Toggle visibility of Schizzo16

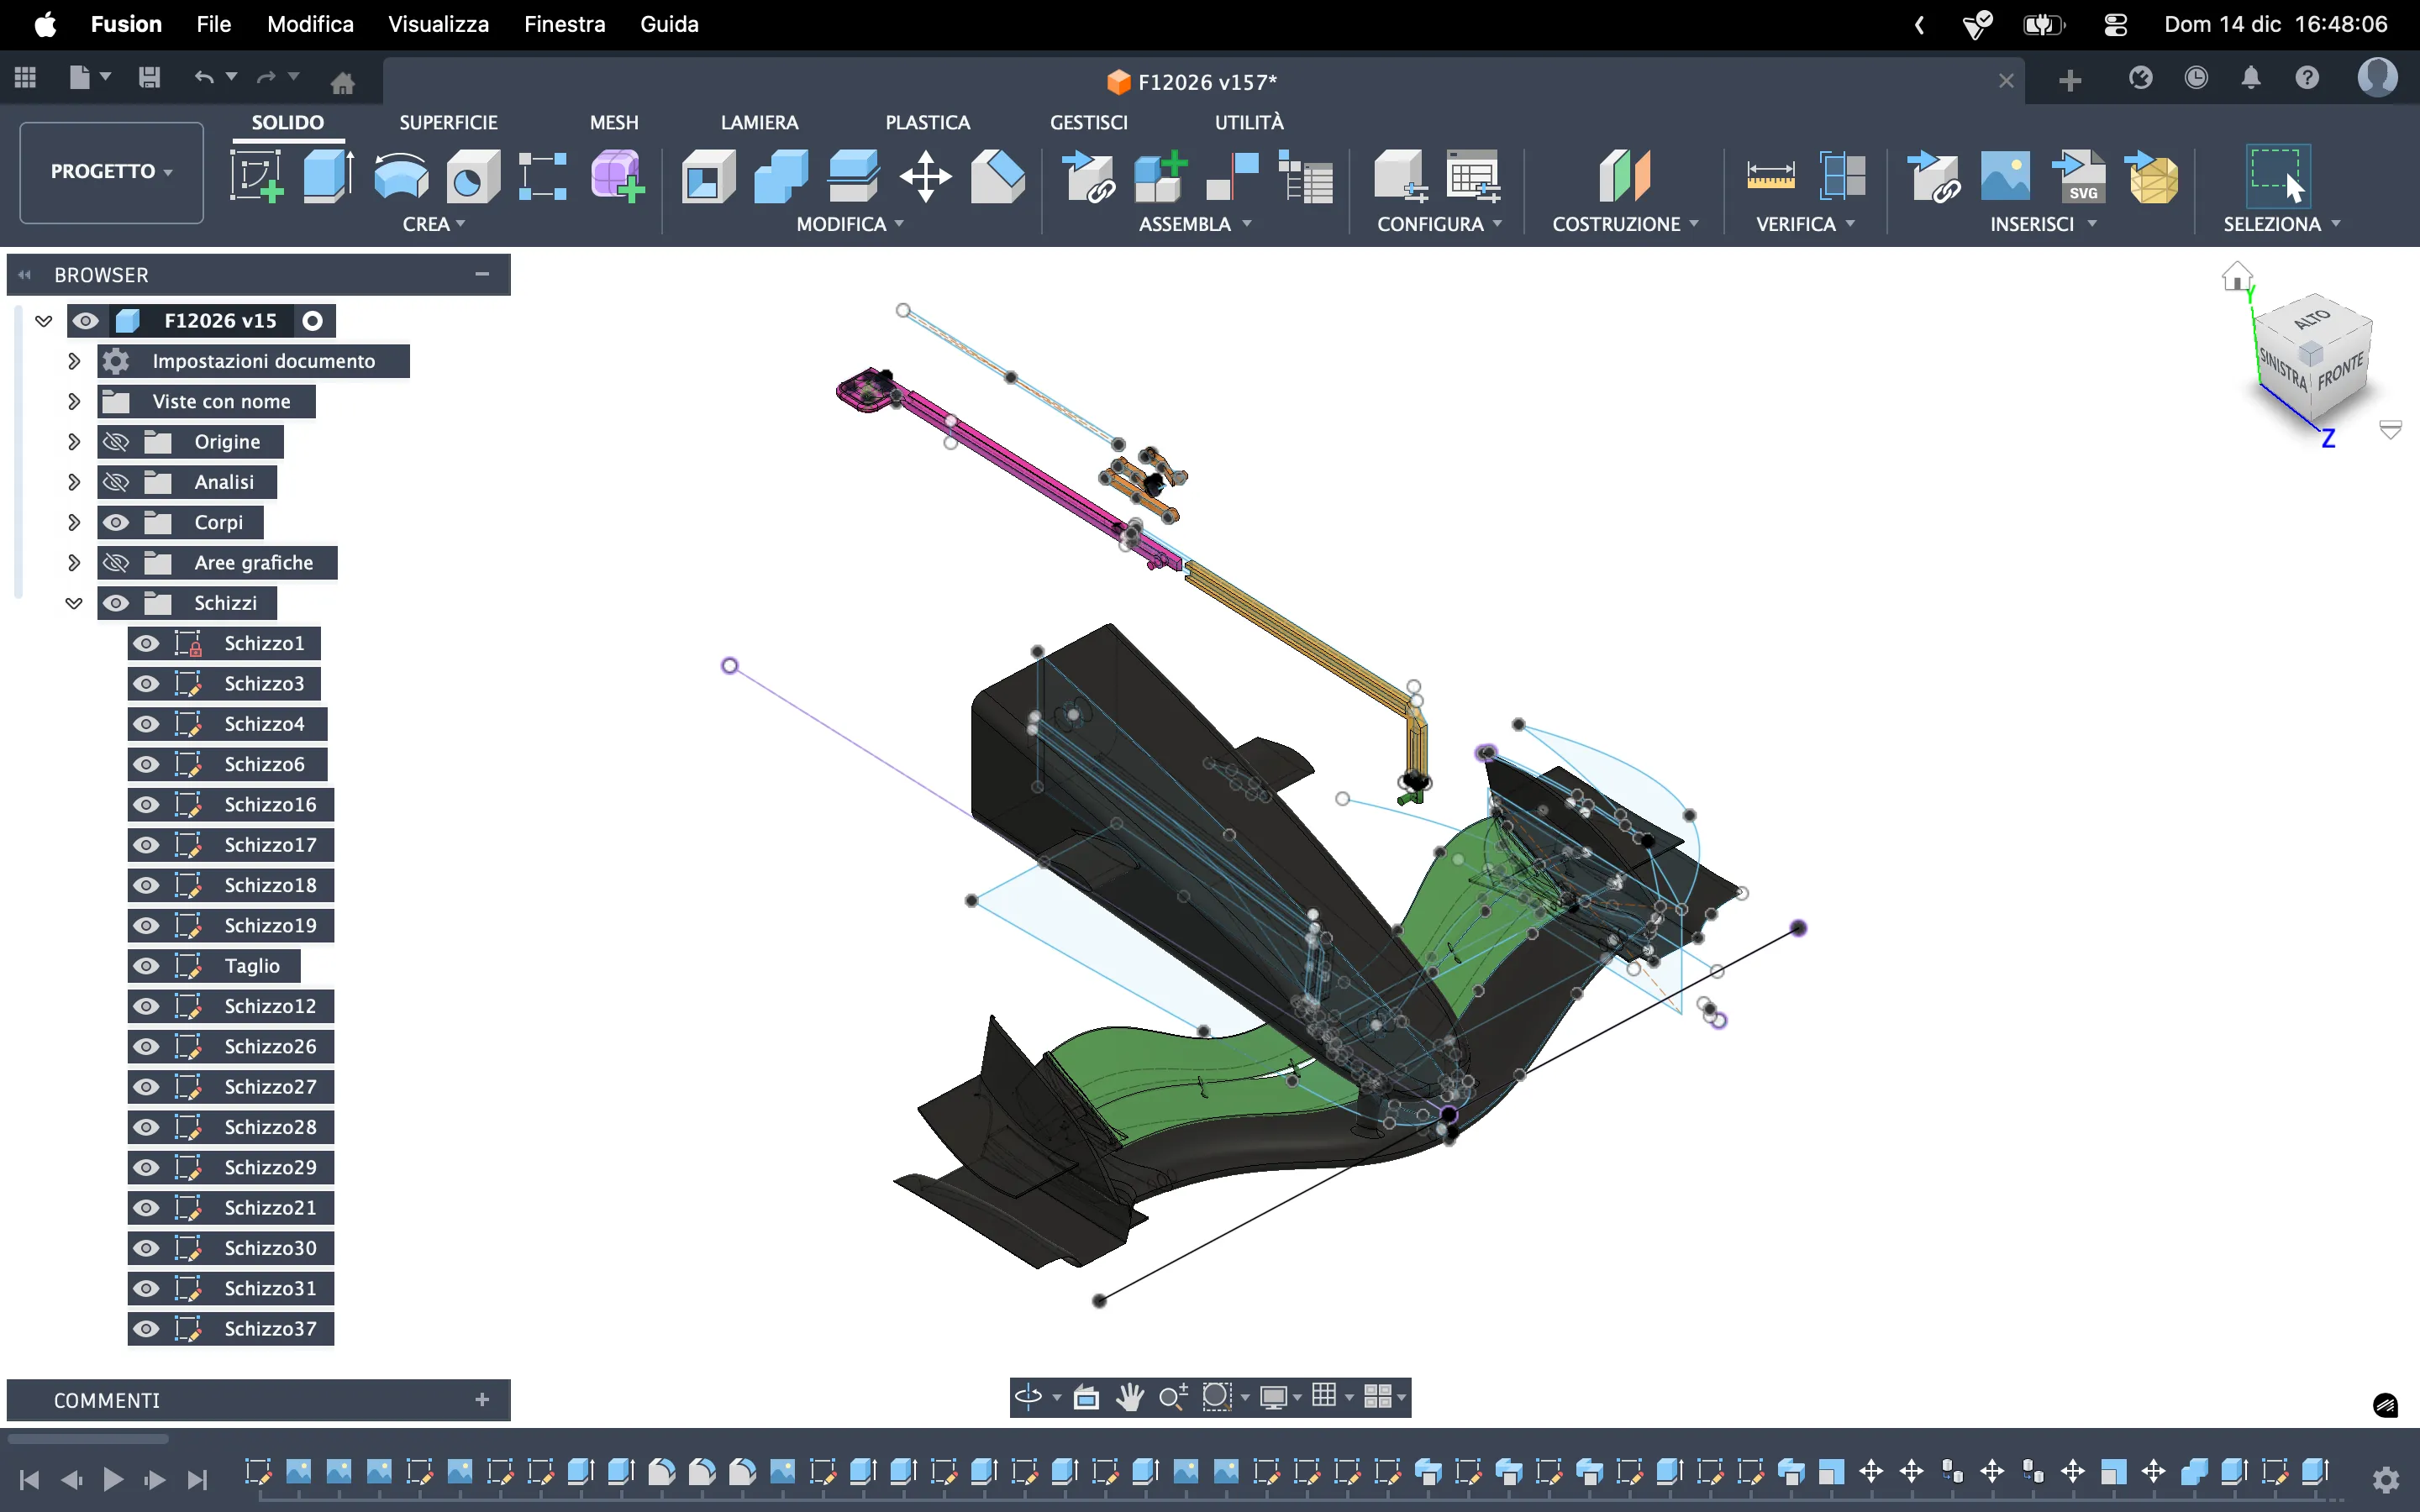coord(146,804)
